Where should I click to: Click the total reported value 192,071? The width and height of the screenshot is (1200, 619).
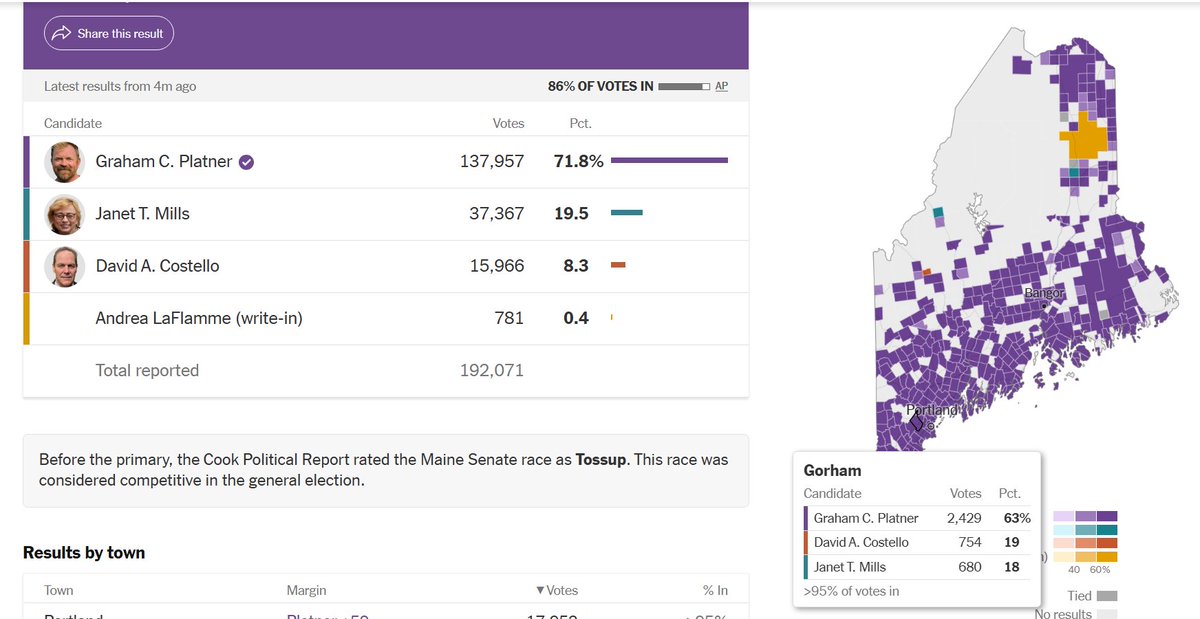point(492,370)
